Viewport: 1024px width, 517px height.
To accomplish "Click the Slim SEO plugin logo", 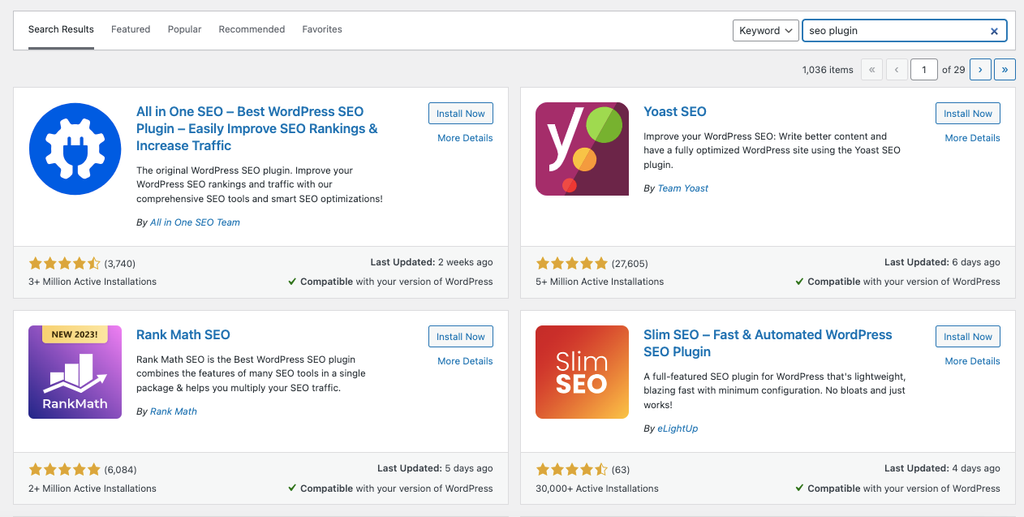I will pos(582,372).
